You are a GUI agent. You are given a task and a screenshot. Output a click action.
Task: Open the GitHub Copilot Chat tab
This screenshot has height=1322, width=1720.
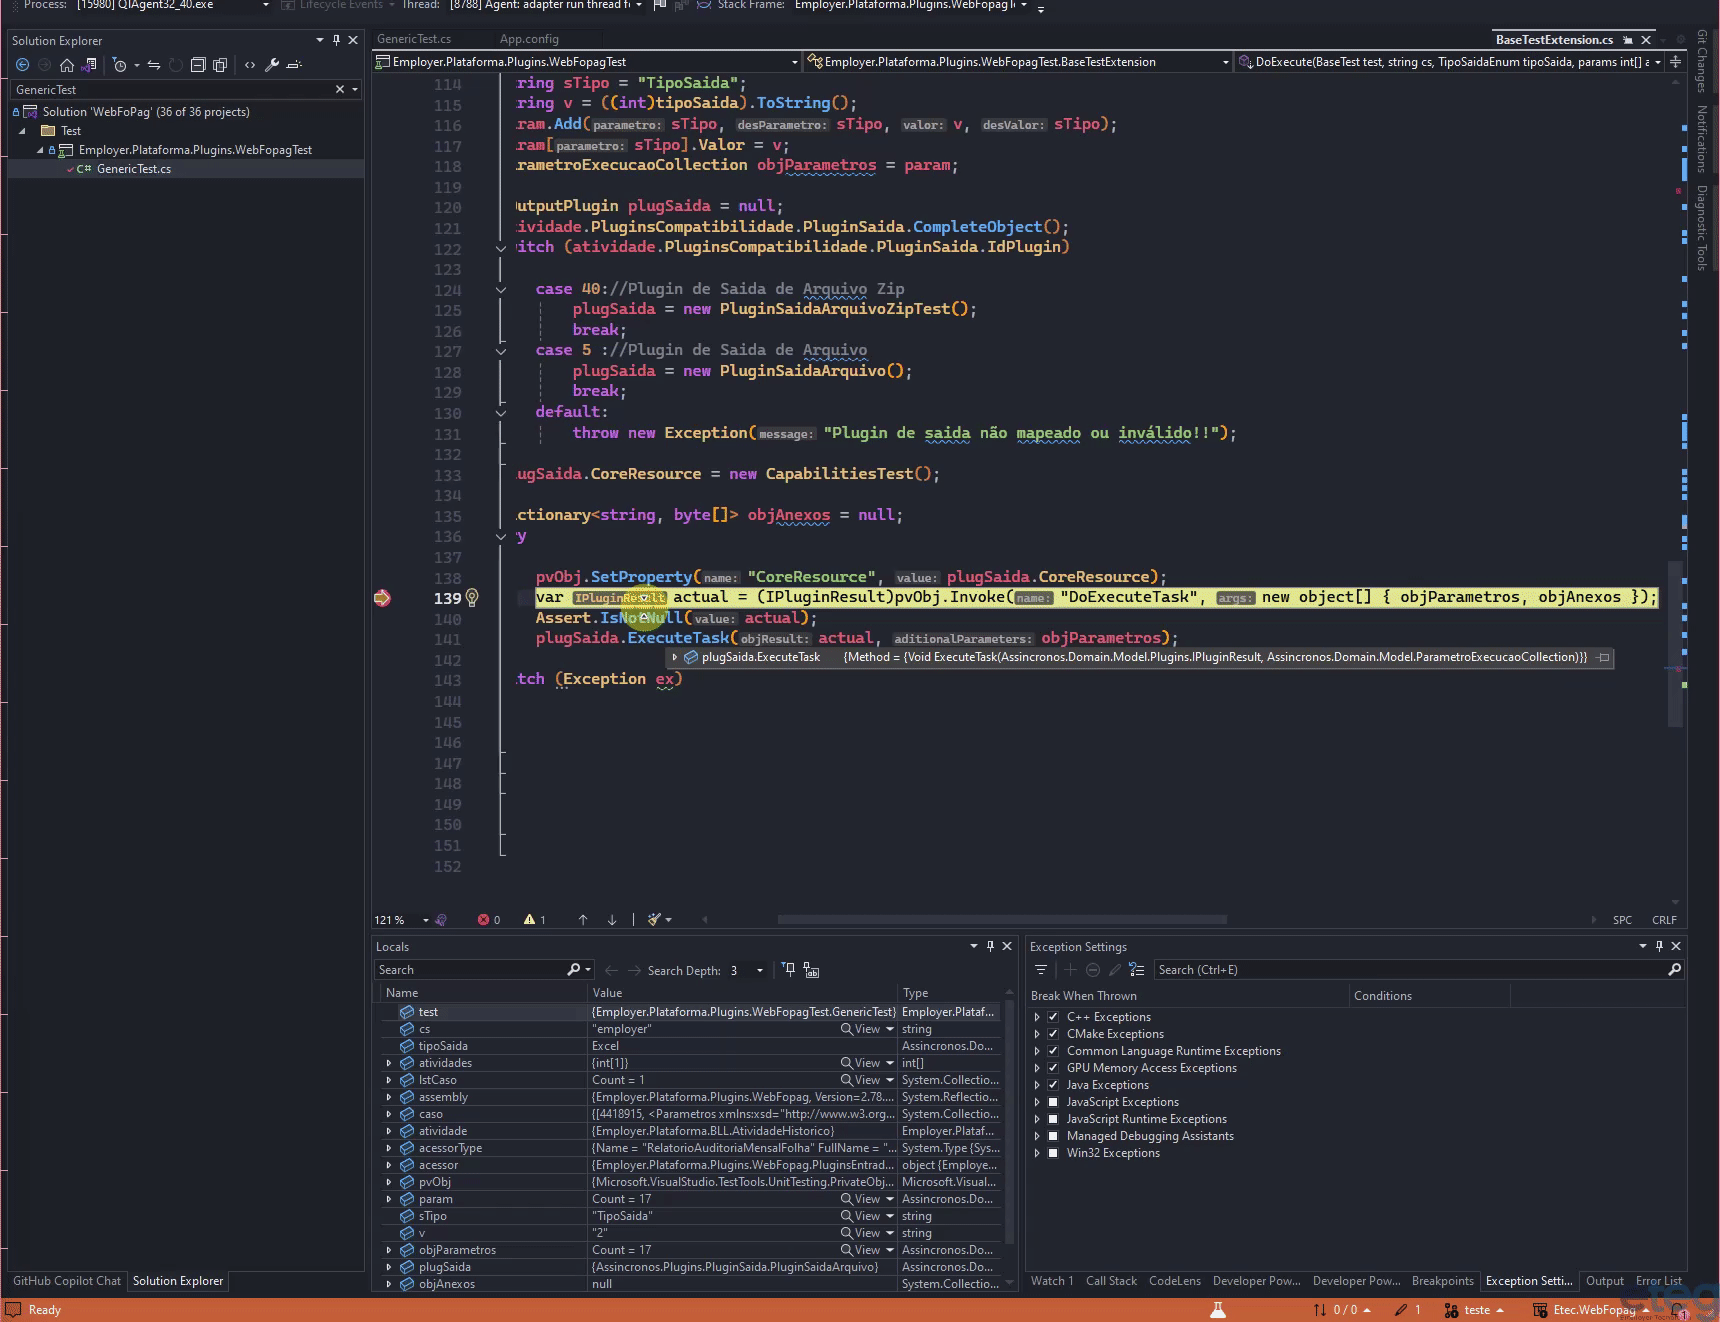pos(67,1281)
